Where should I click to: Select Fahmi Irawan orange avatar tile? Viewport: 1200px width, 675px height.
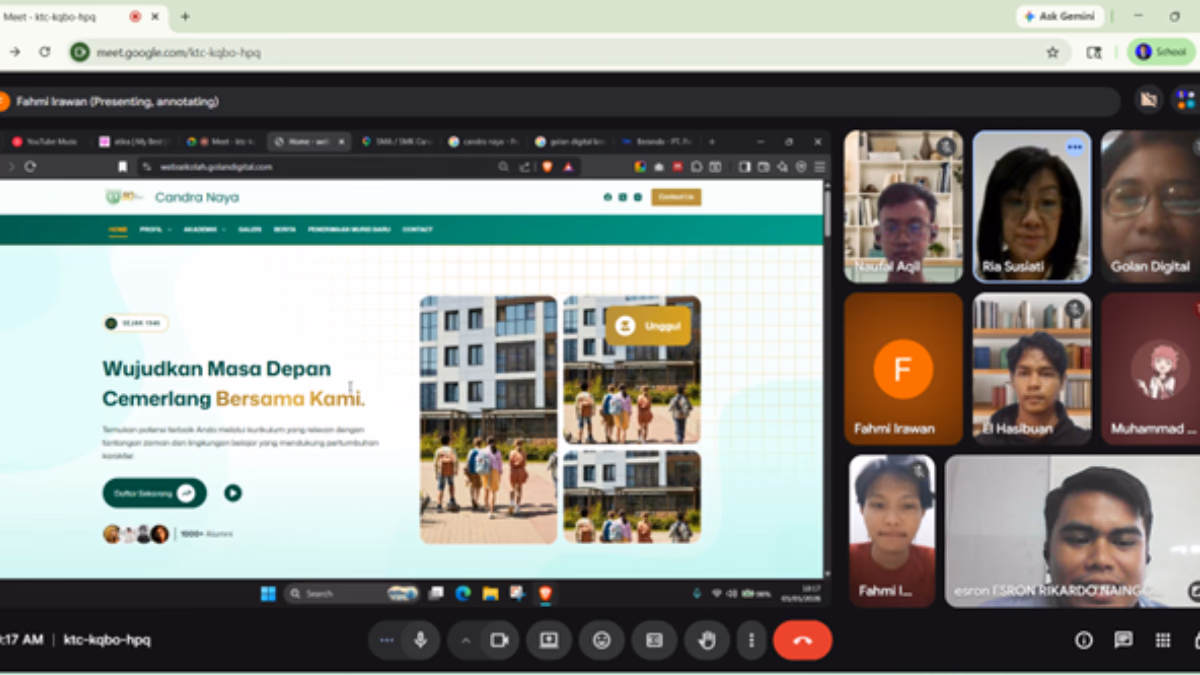click(x=903, y=369)
